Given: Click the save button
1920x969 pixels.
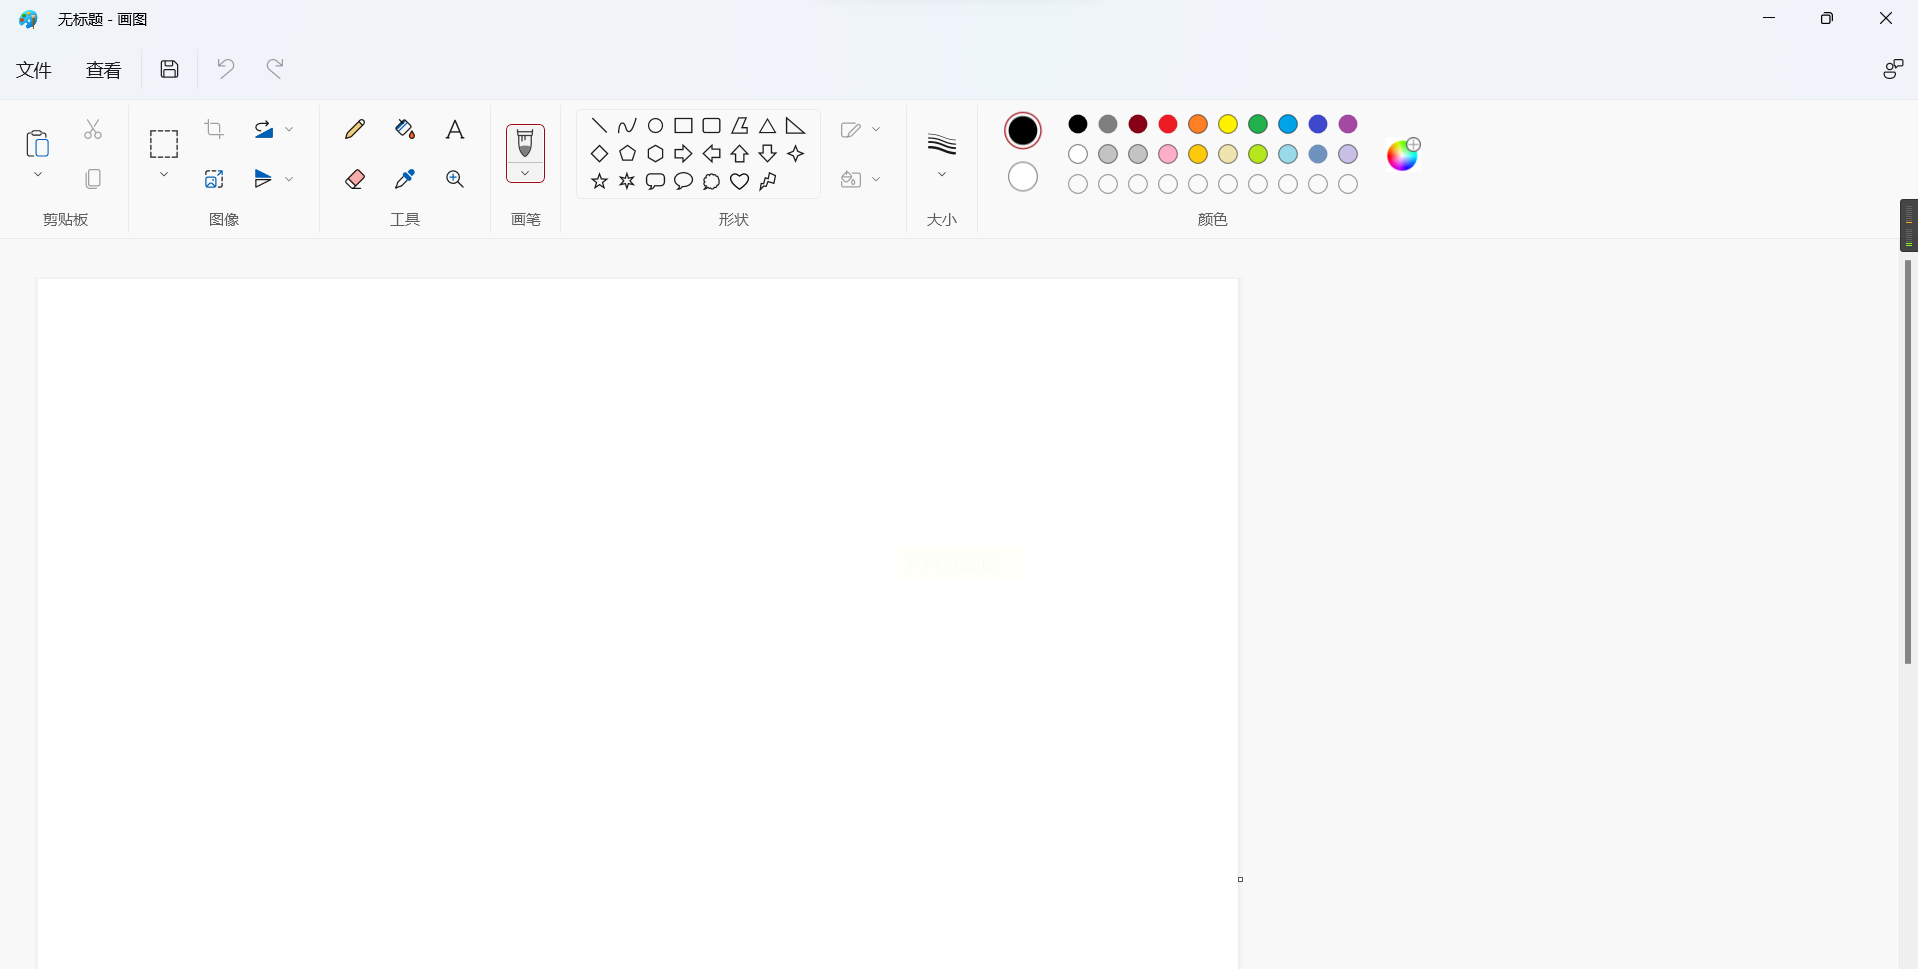Looking at the screenshot, I should pos(170,69).
